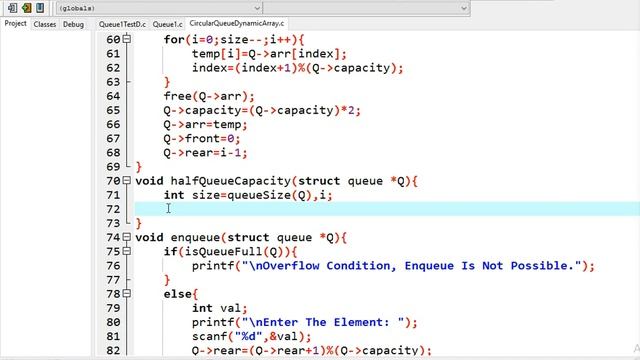Switch to the Classes sidebar tab
The image size is (640, 360).
coord(45,24)
